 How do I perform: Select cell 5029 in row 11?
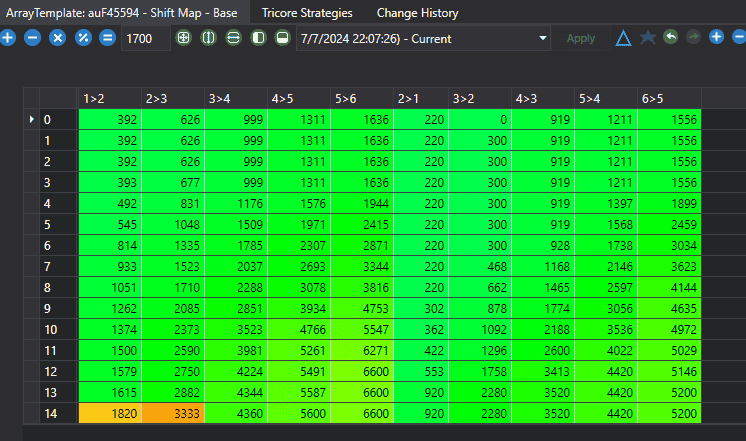[x=669, y=351]
